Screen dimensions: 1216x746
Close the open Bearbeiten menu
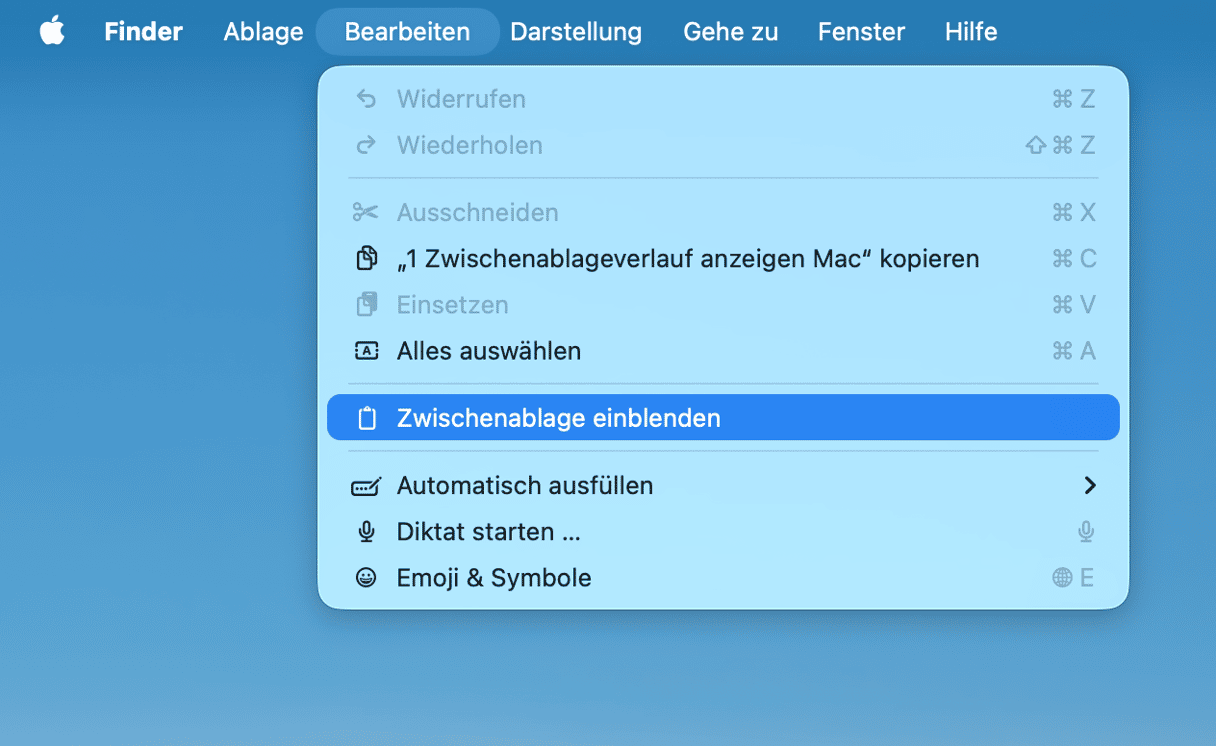(x=407, y=32)
